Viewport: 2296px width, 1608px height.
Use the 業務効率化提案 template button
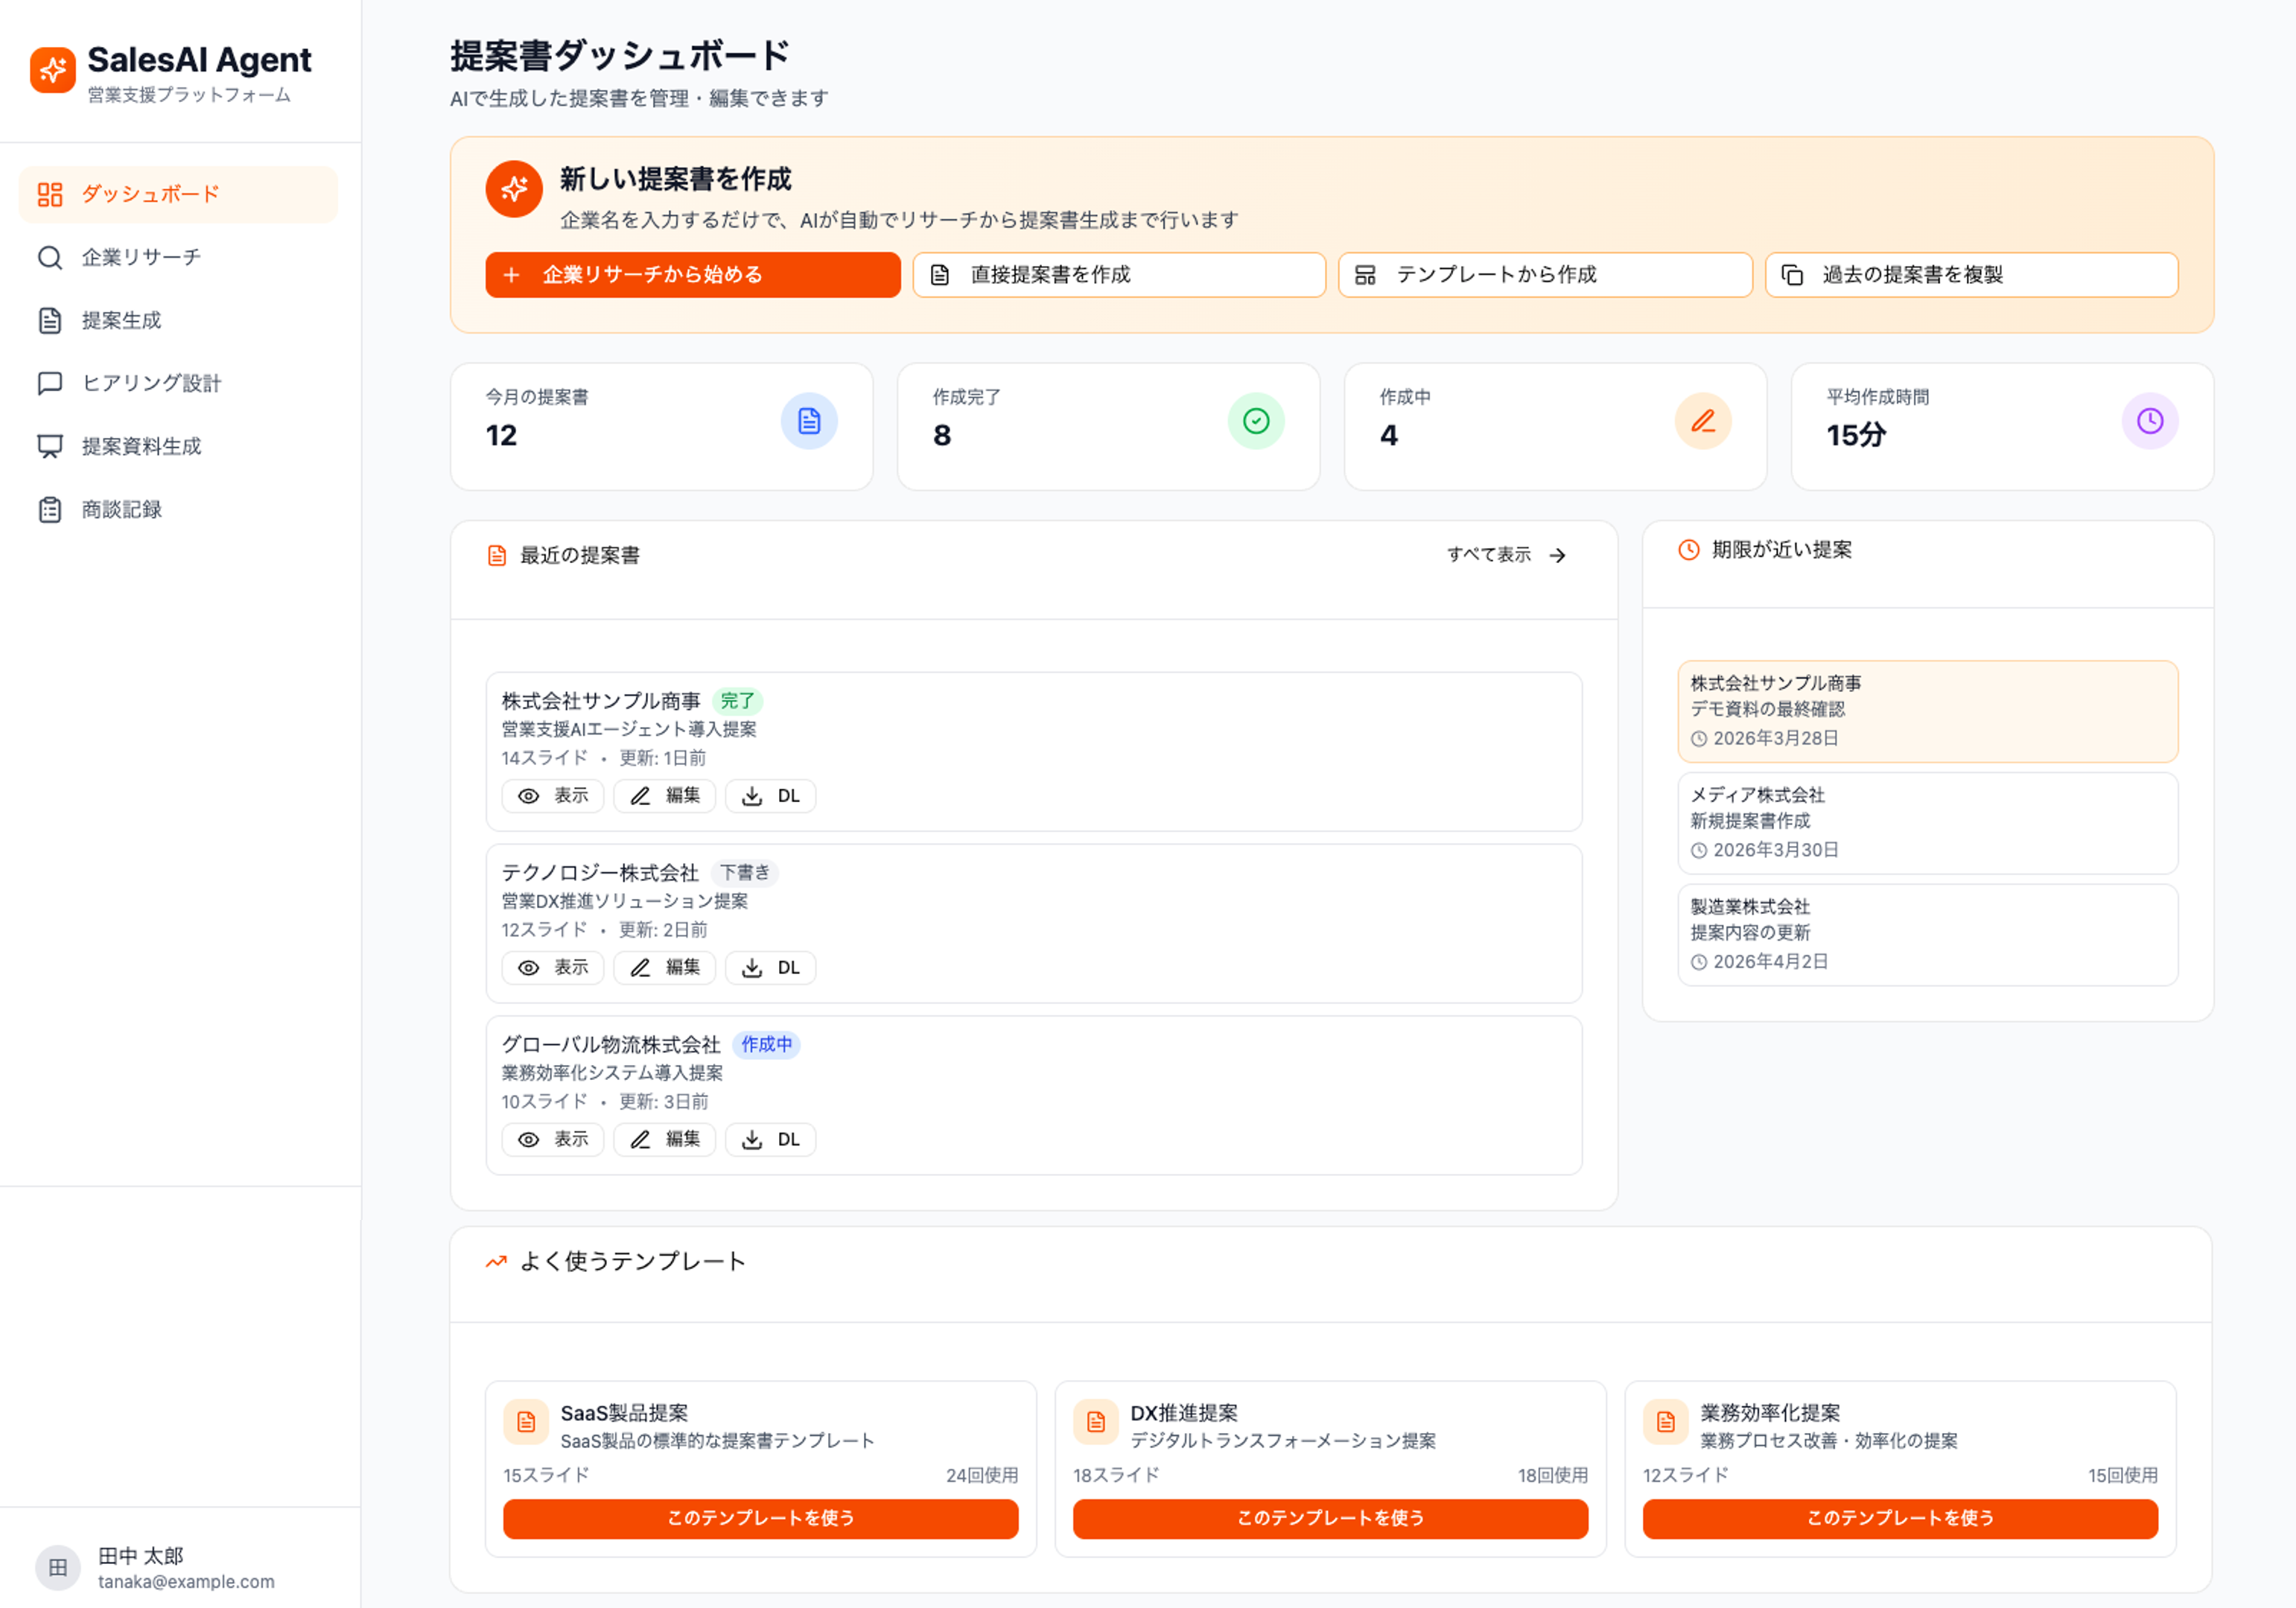[x=1899, y=1518]
